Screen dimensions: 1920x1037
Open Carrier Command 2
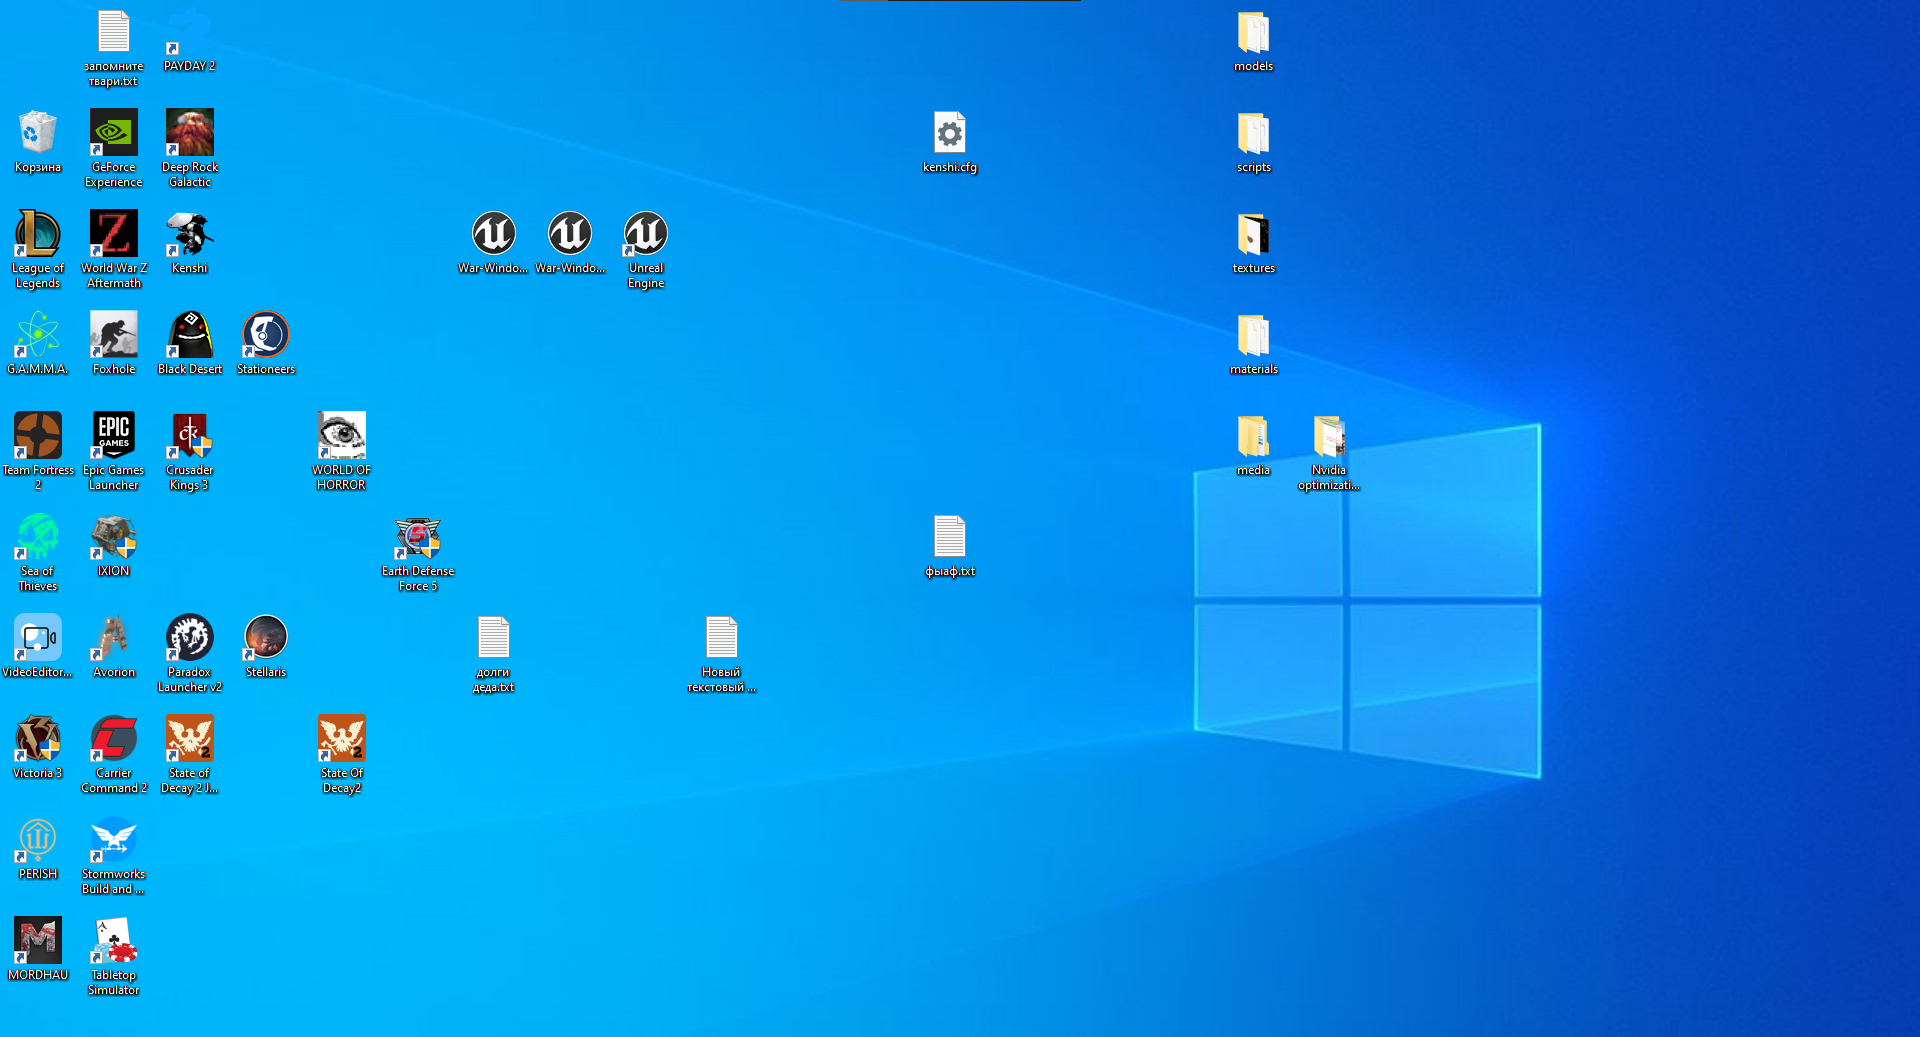(x=114, y=754)
